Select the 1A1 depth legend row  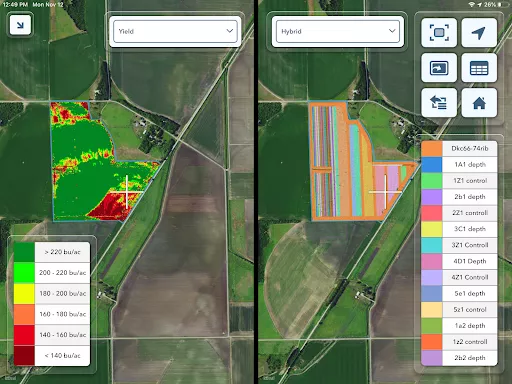tap(459, 164)
